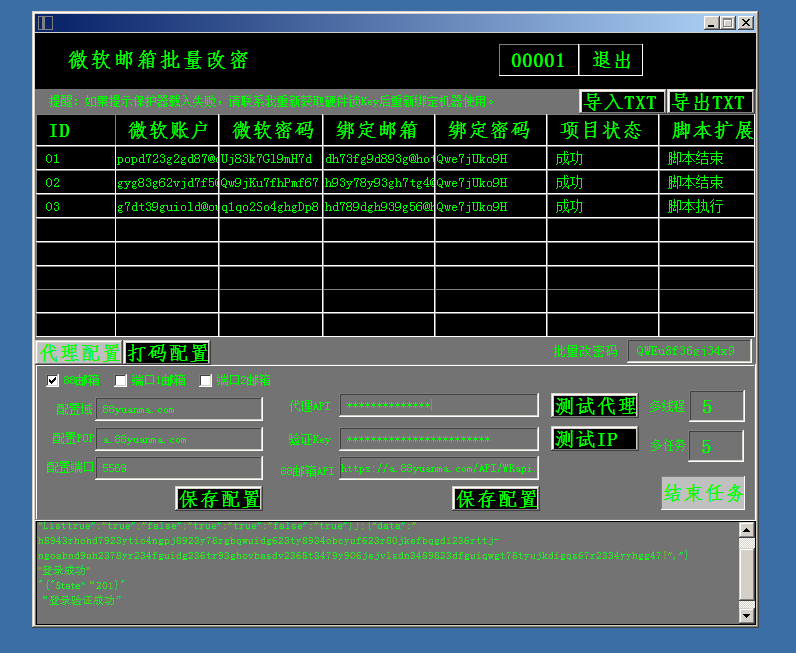Click the 导出TXT export button

point(710,102)
